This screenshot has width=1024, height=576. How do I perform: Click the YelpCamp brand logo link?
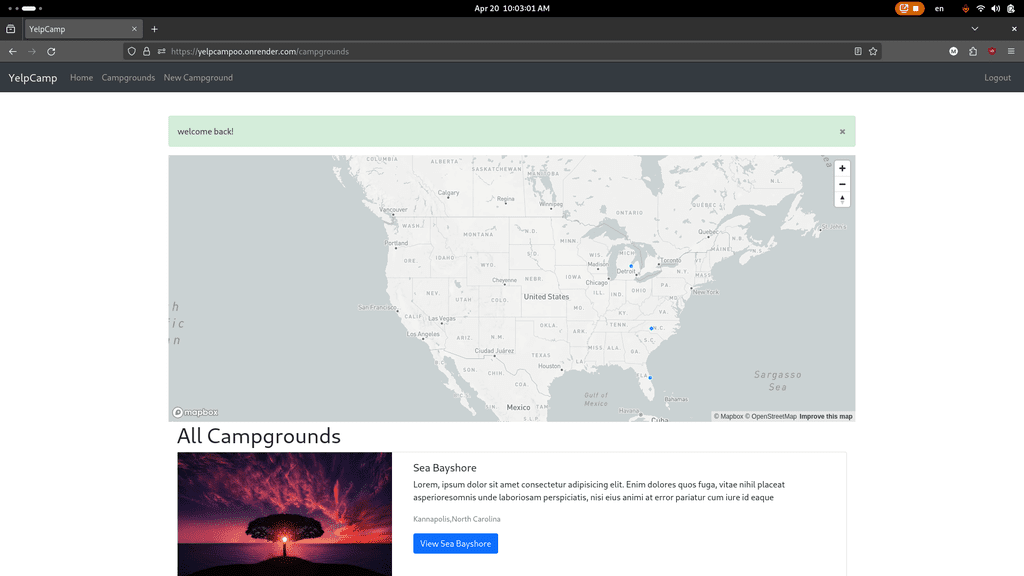[33, 78]
